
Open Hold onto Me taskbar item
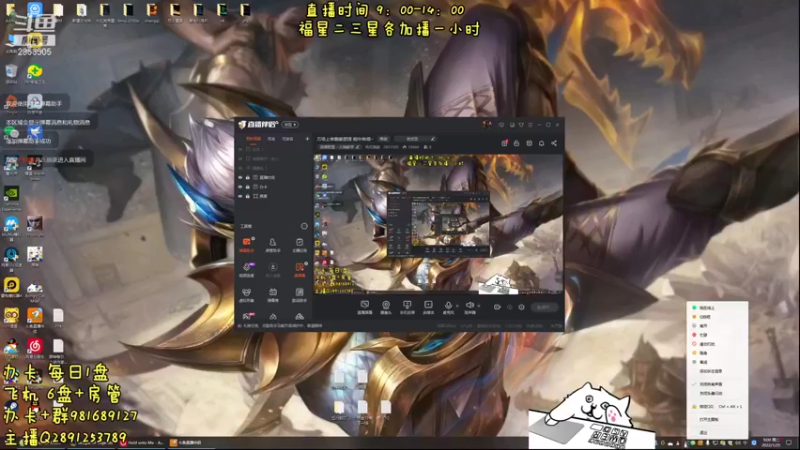coord(142,443)
